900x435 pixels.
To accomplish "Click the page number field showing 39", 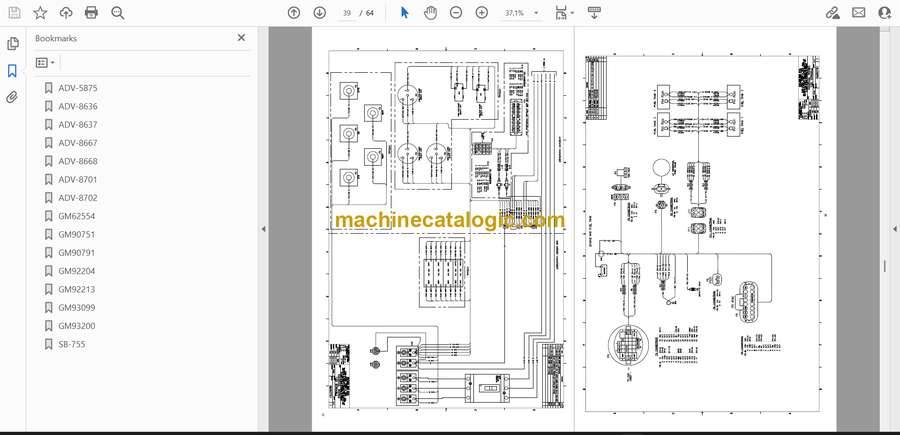I will (346, 13).
